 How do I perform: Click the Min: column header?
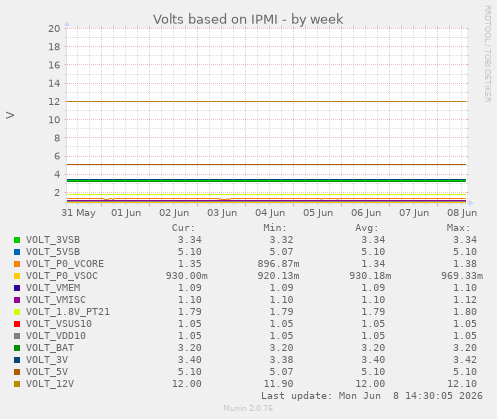tap(275, 228)
